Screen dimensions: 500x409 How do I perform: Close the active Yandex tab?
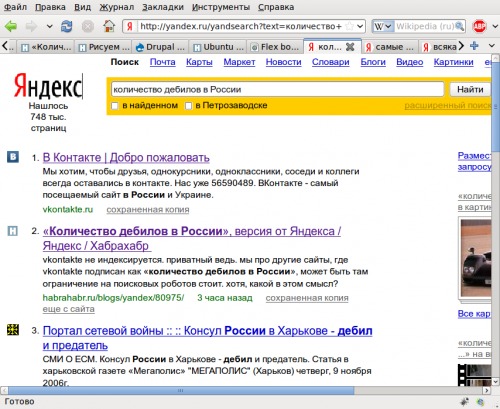coord(350,47)
